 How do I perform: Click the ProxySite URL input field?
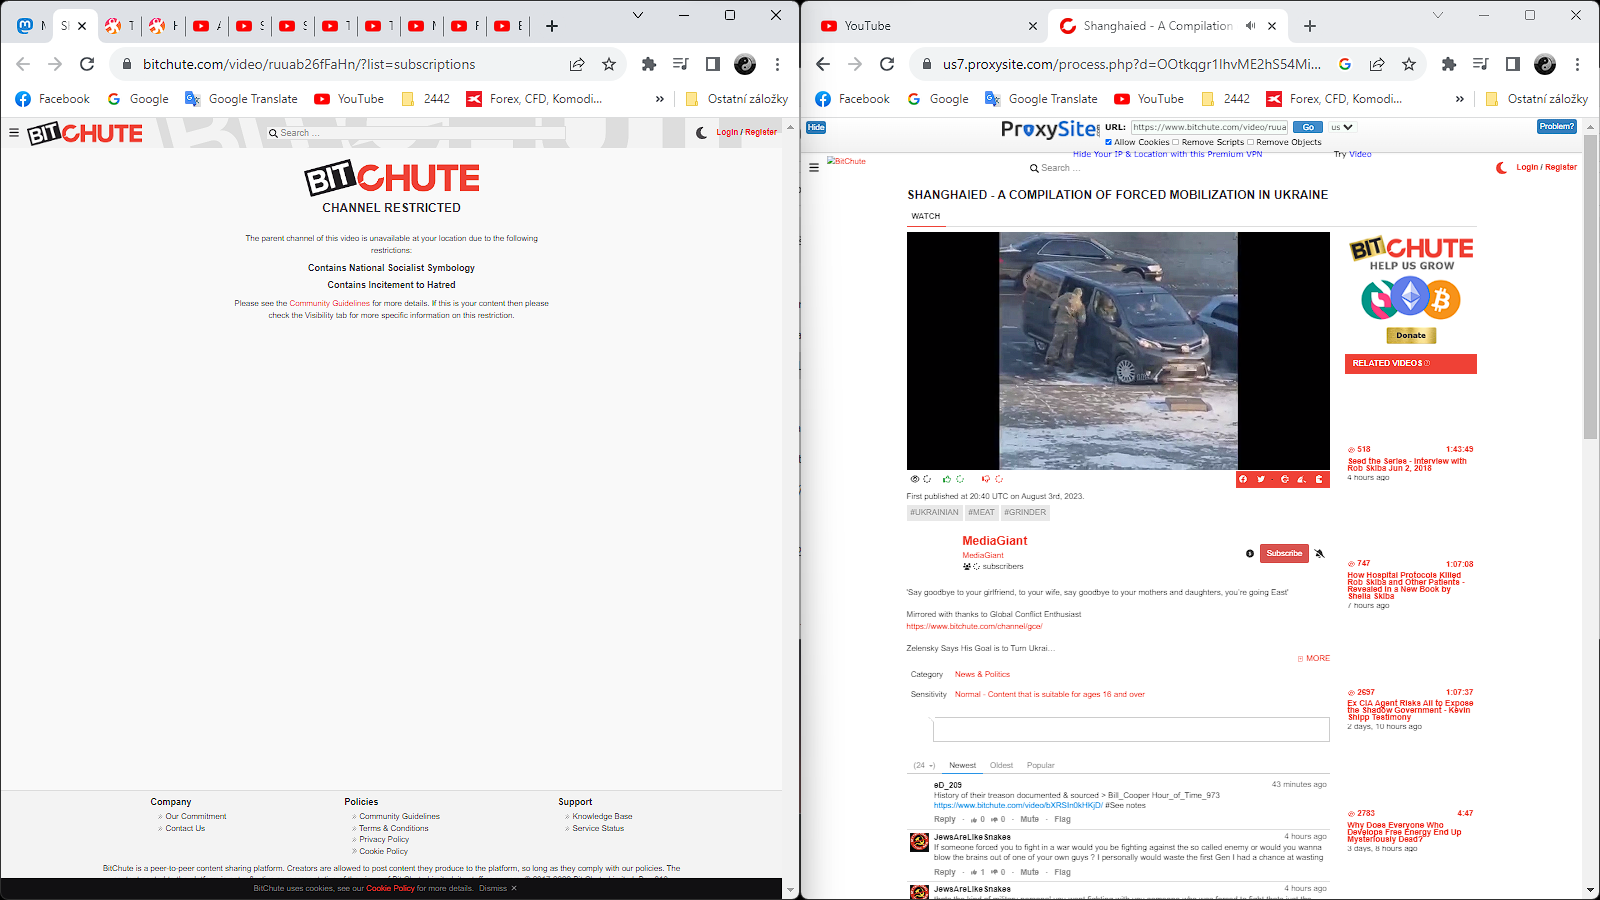[1209, 127]
